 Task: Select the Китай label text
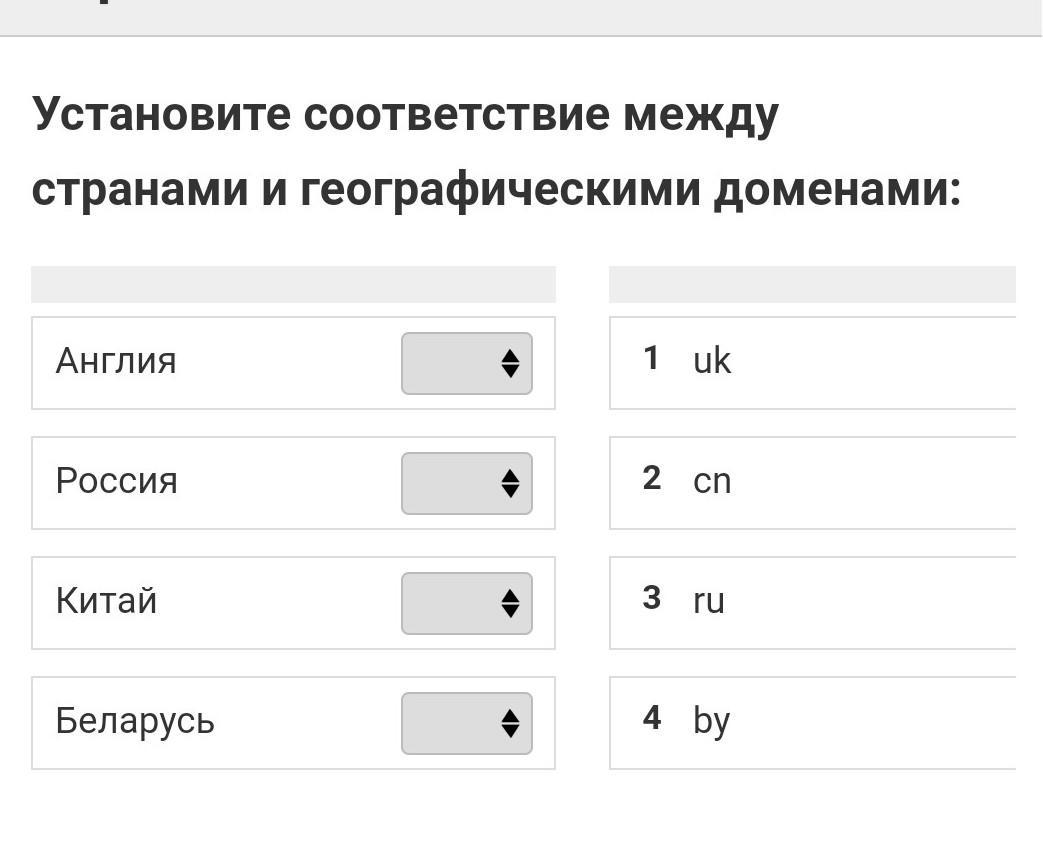[x=106, y=601]
